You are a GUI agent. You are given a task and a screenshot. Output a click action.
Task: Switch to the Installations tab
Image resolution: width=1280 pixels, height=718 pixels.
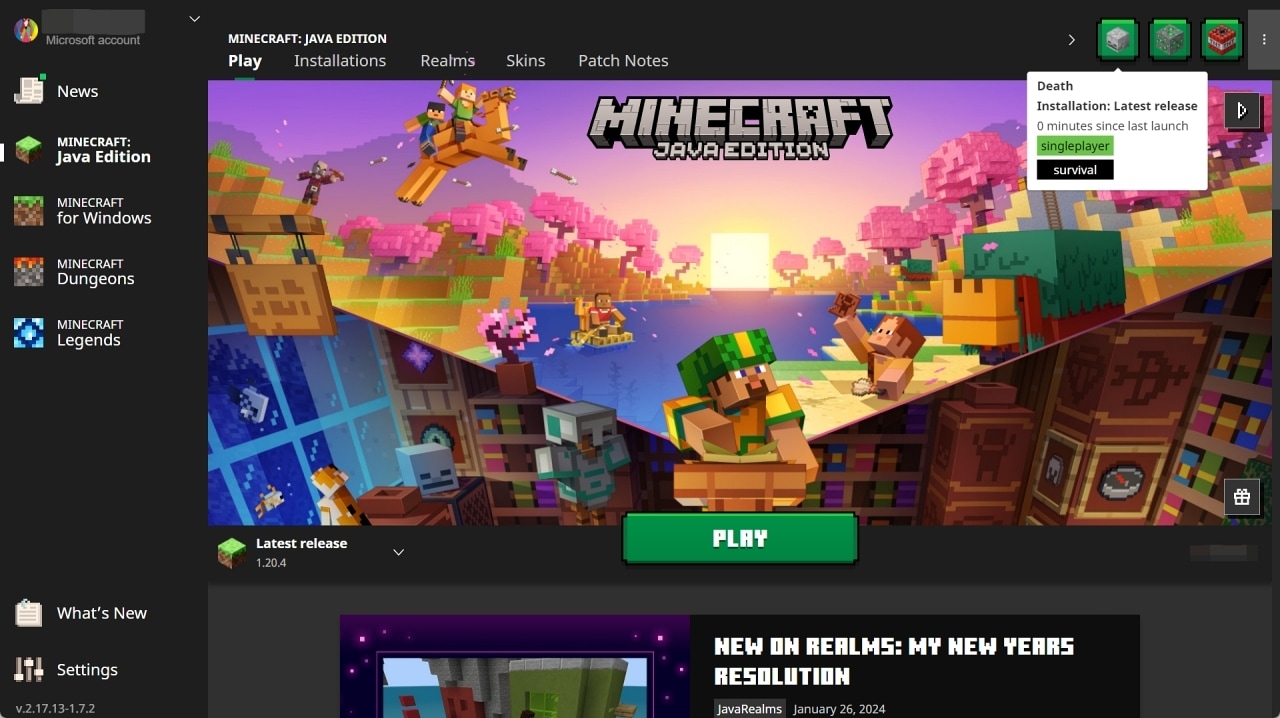pos(340,61)
